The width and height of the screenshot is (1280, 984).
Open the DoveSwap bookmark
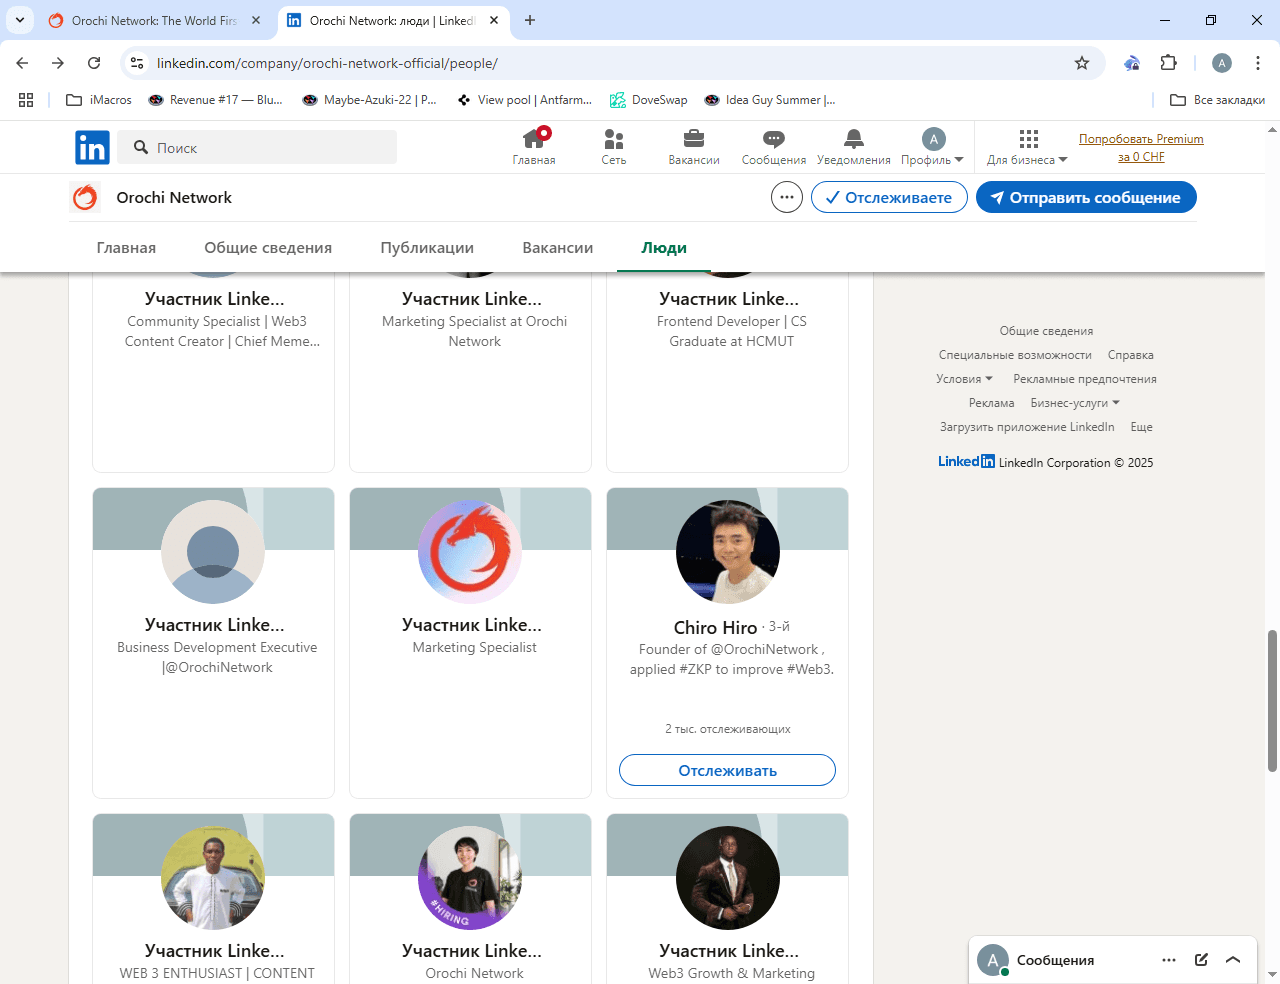(649, 100)
